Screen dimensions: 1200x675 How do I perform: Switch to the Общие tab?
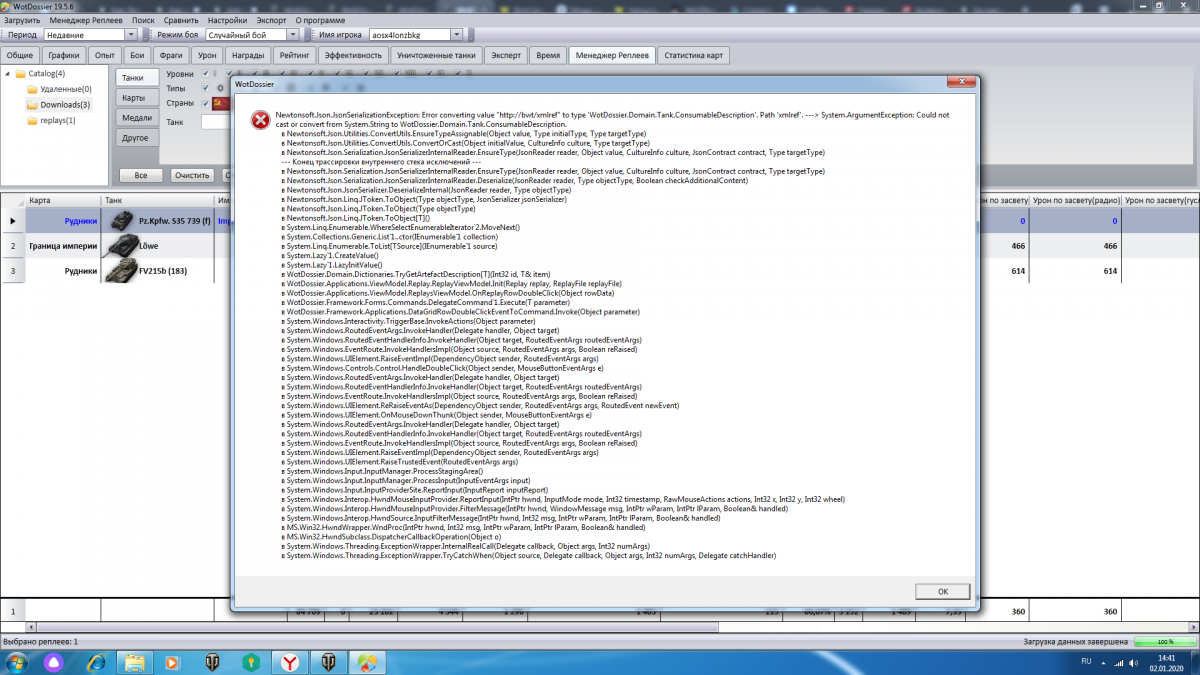point(21,55)
